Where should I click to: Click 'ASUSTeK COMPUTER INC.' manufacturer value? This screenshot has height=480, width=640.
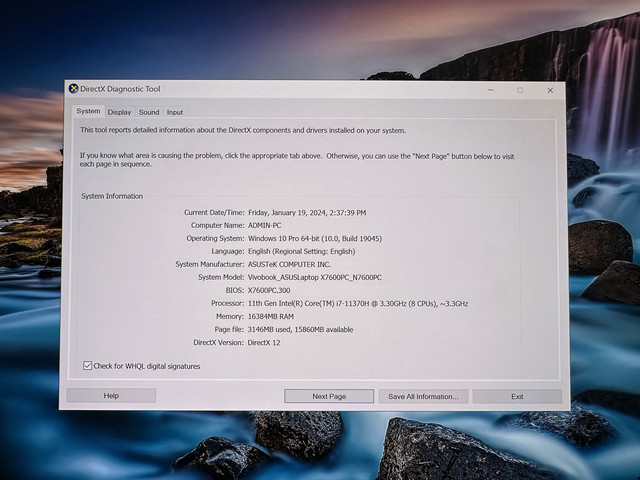click(x=289, y=264)
